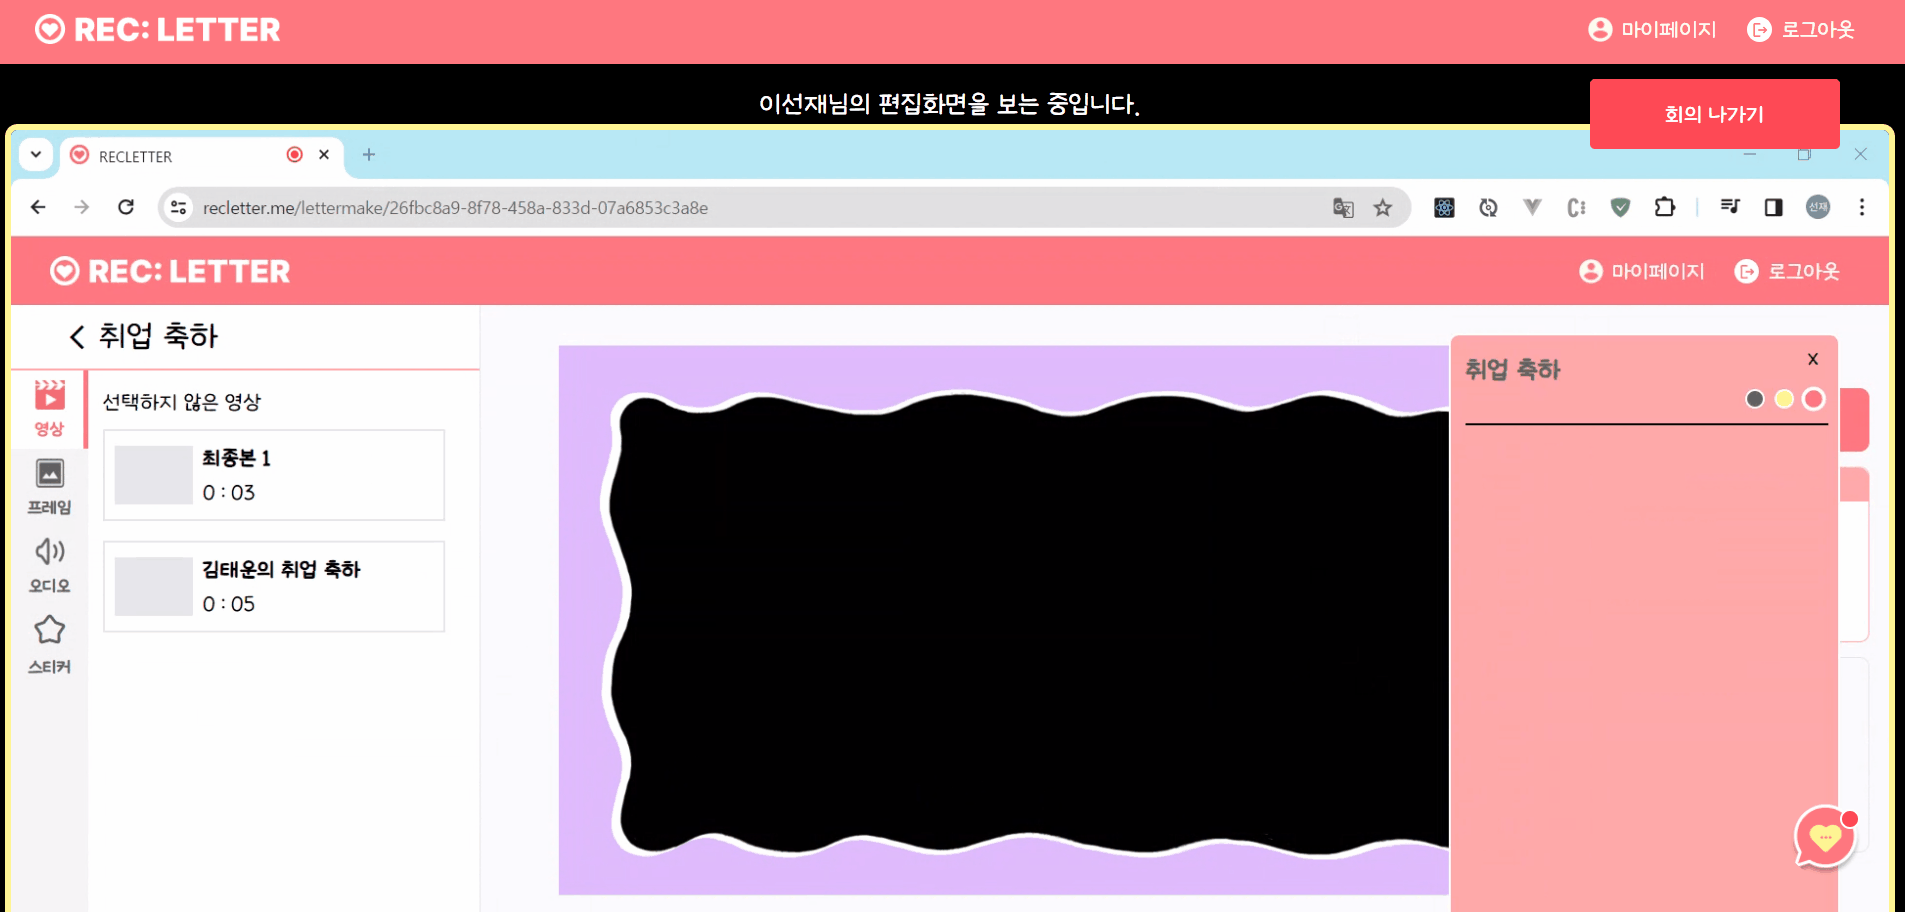Toggle the bookmark star in address bar
Screen dimensions: 1905x912
point(1383,207)
